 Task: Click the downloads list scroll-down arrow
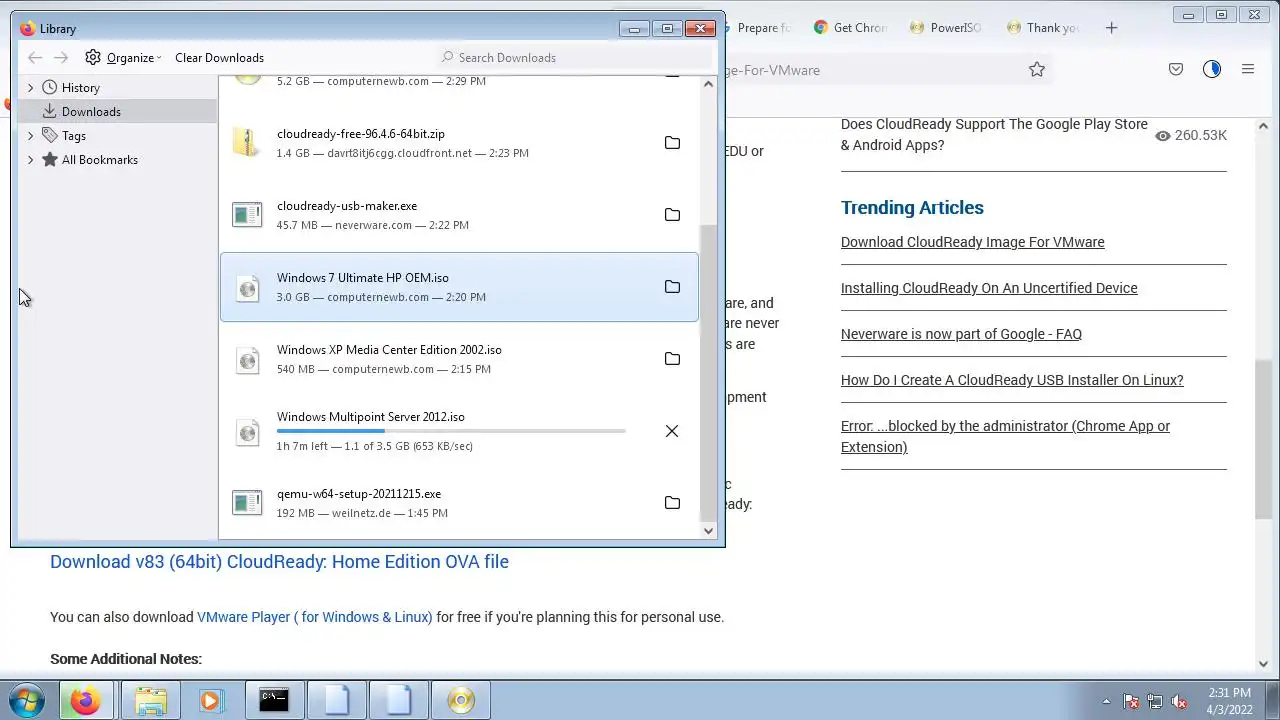point(708,531)
